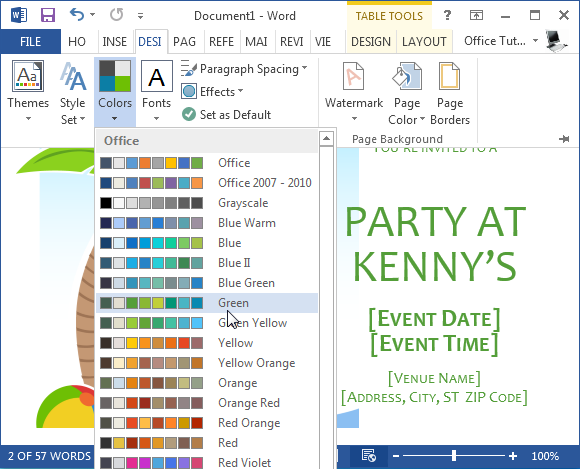
Task: Choose the Office color scheme
Action: [x=207, y=163]
